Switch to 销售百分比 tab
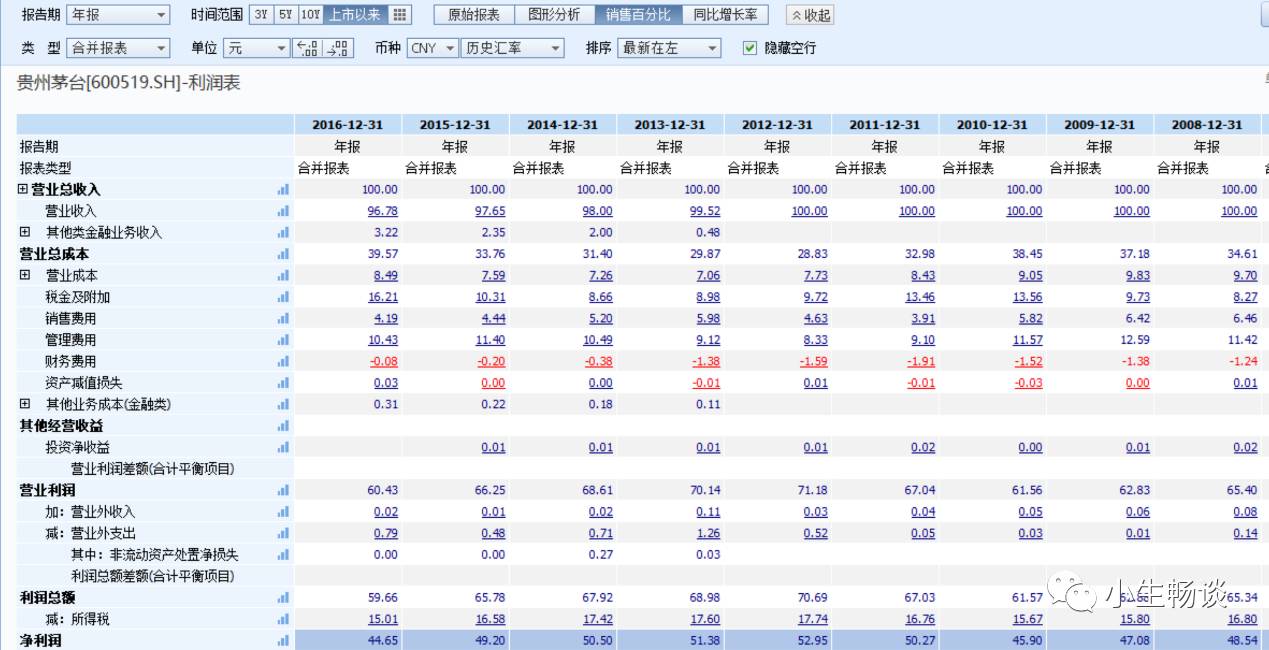The height and width of the screenshot is (650, 1269). pyautogui.click(x=637, y=15)
